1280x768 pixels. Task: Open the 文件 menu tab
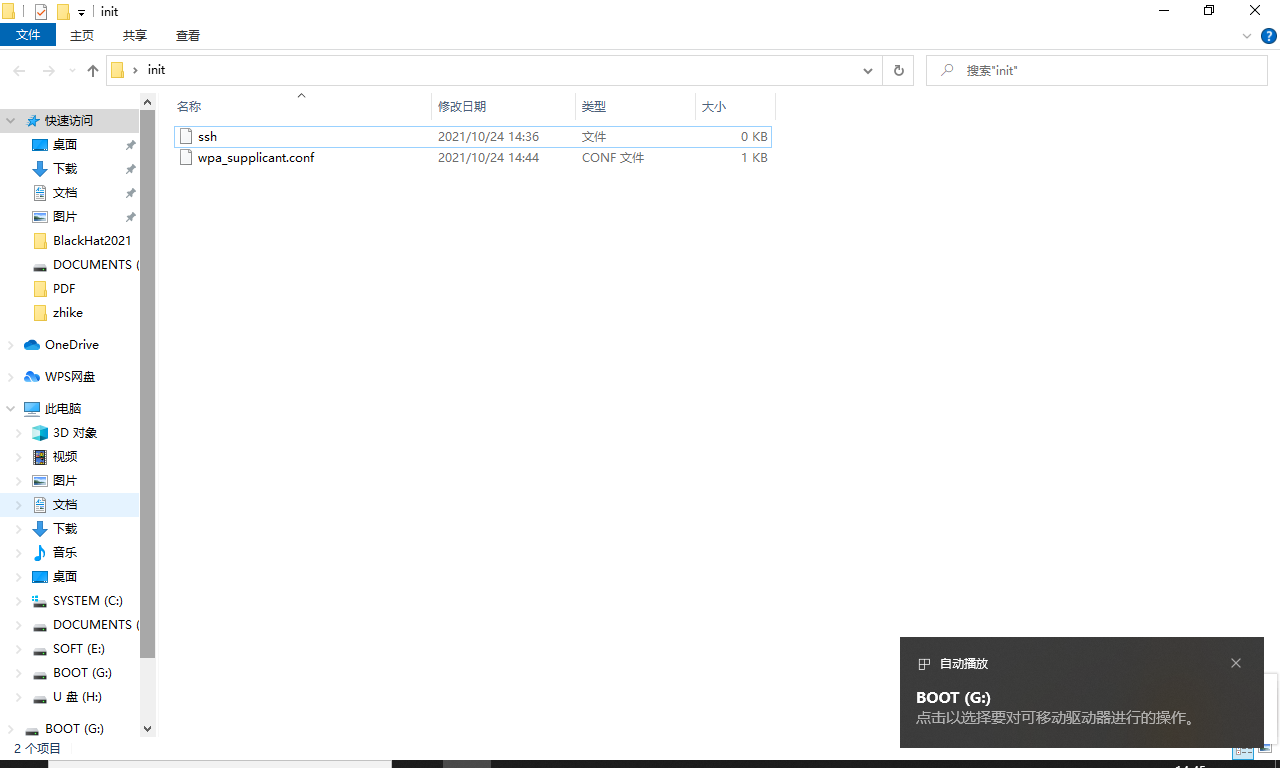[28, 35]
